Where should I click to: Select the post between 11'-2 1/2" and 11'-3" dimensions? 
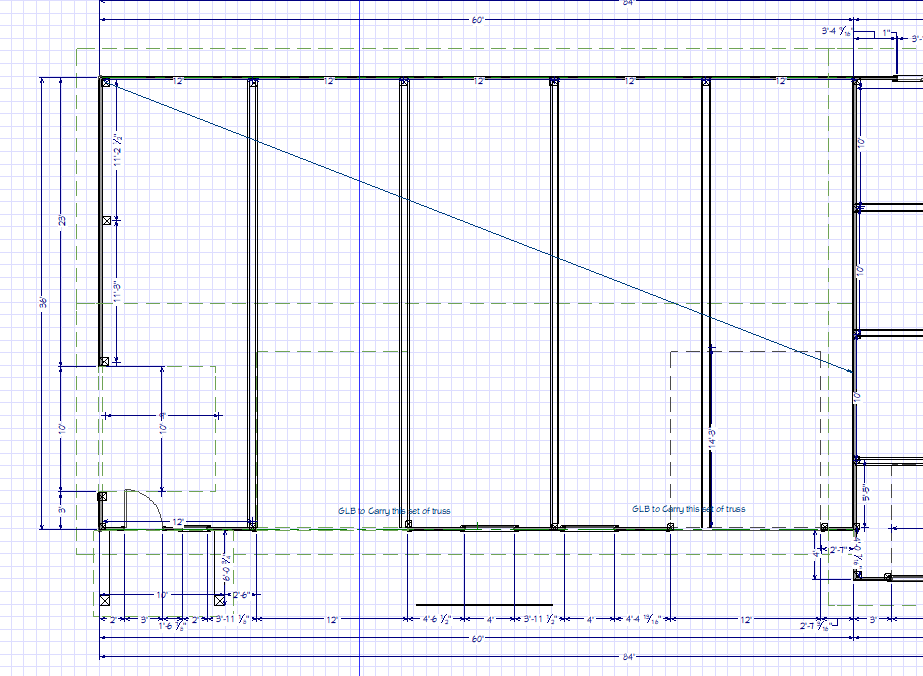pyautogui.click(x=107, y=220)
